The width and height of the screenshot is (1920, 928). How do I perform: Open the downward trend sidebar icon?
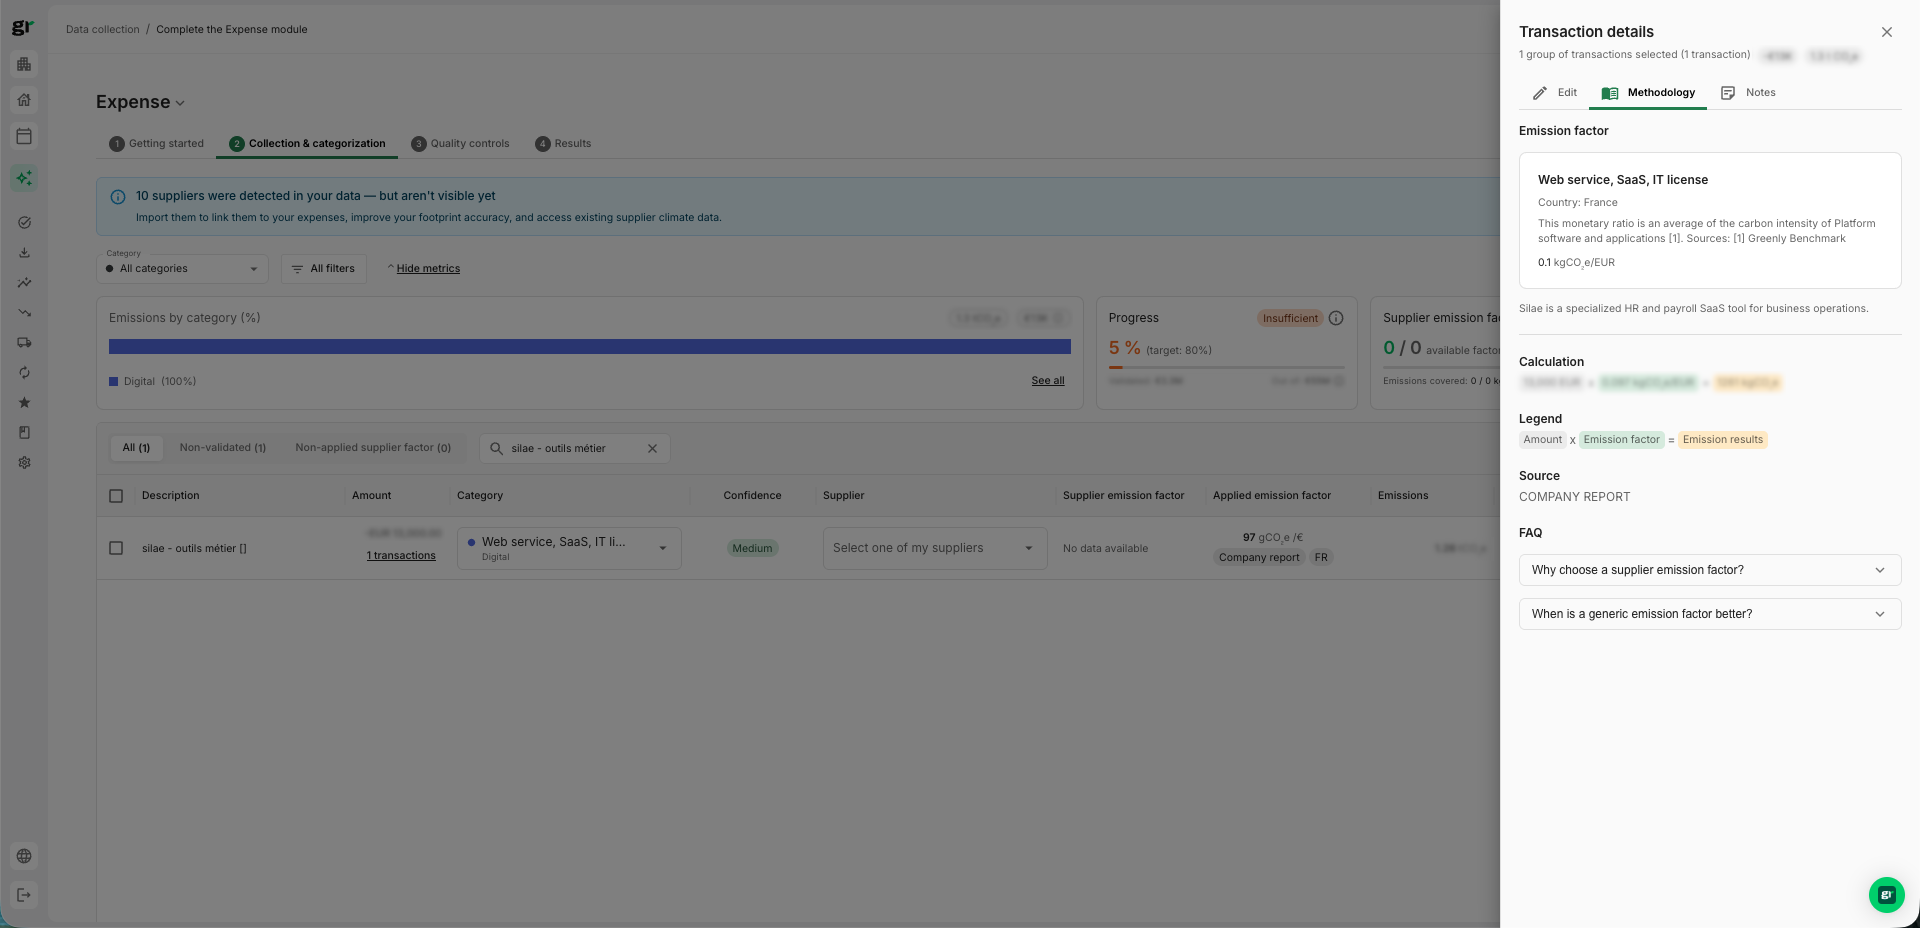tap(24, 313)
